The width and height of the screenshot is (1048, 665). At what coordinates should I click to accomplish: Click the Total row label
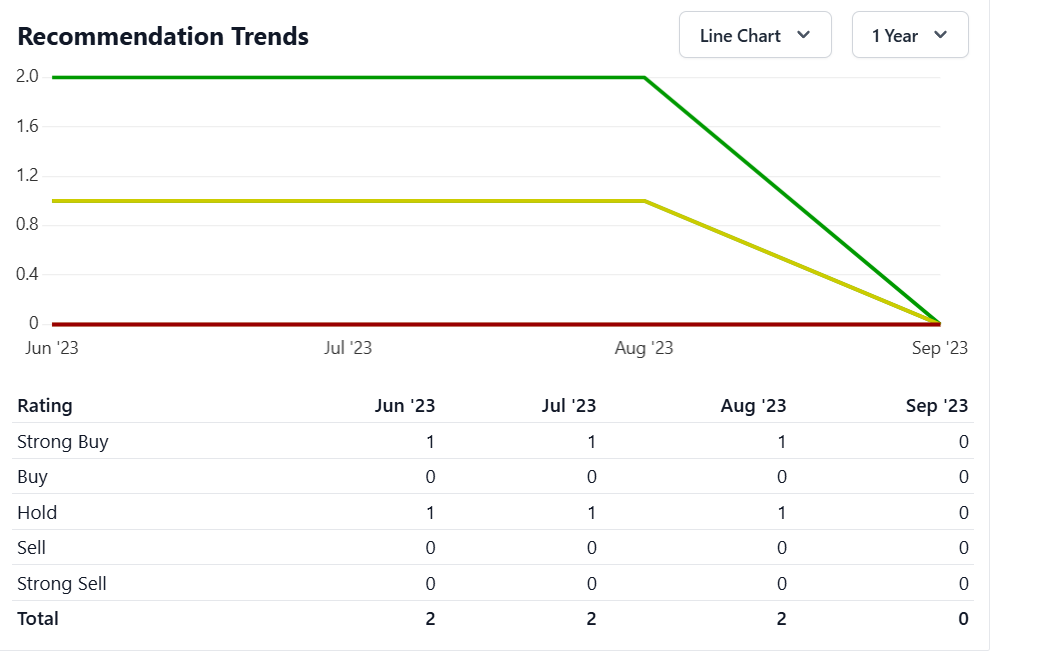tap(38, 619)
